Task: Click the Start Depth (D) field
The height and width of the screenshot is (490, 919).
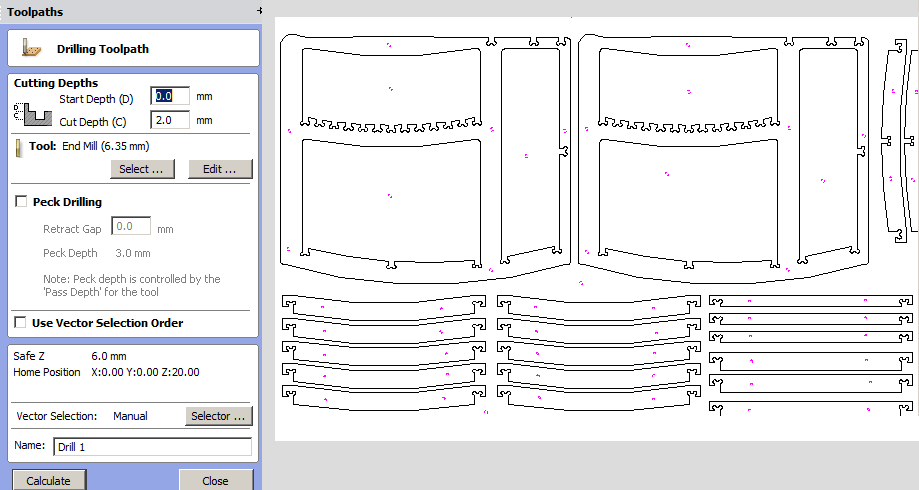Action: coord(170,96)
